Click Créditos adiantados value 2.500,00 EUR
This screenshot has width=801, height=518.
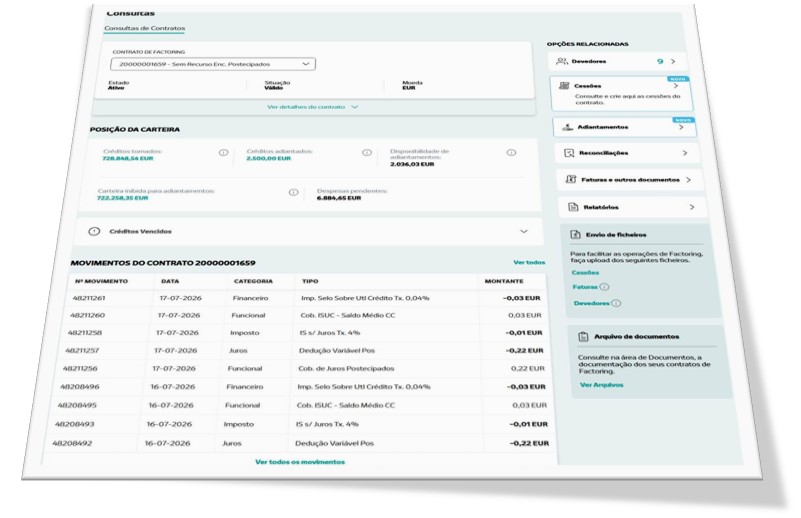point(269,159)
